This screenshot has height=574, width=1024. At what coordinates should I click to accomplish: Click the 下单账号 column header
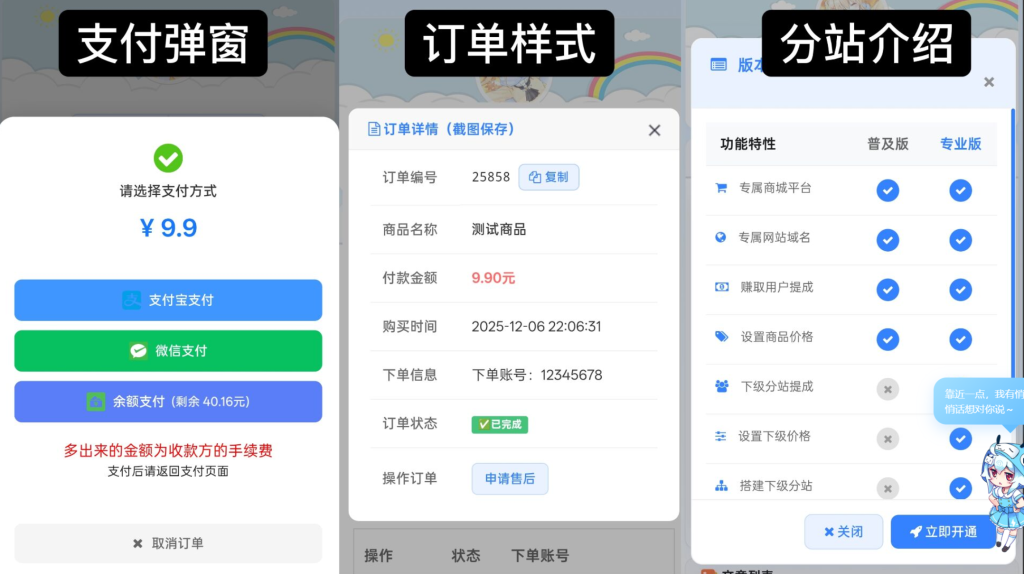pyautogui.click(x=540, y=556)
